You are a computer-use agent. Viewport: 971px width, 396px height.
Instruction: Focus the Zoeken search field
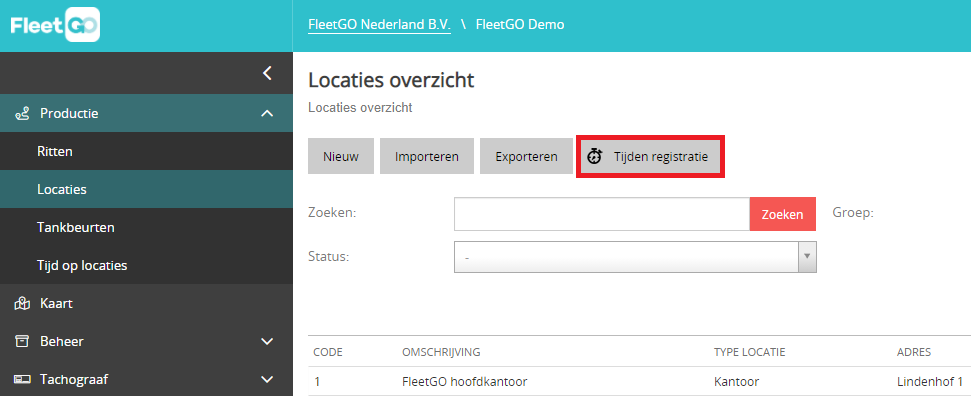[602, 214]
